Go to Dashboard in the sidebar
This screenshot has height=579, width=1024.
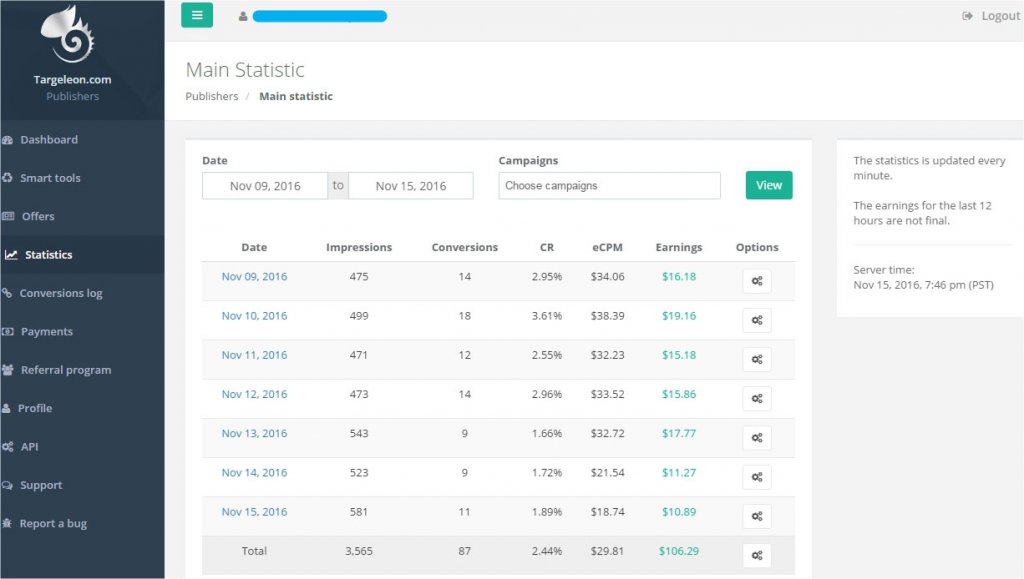48,140
